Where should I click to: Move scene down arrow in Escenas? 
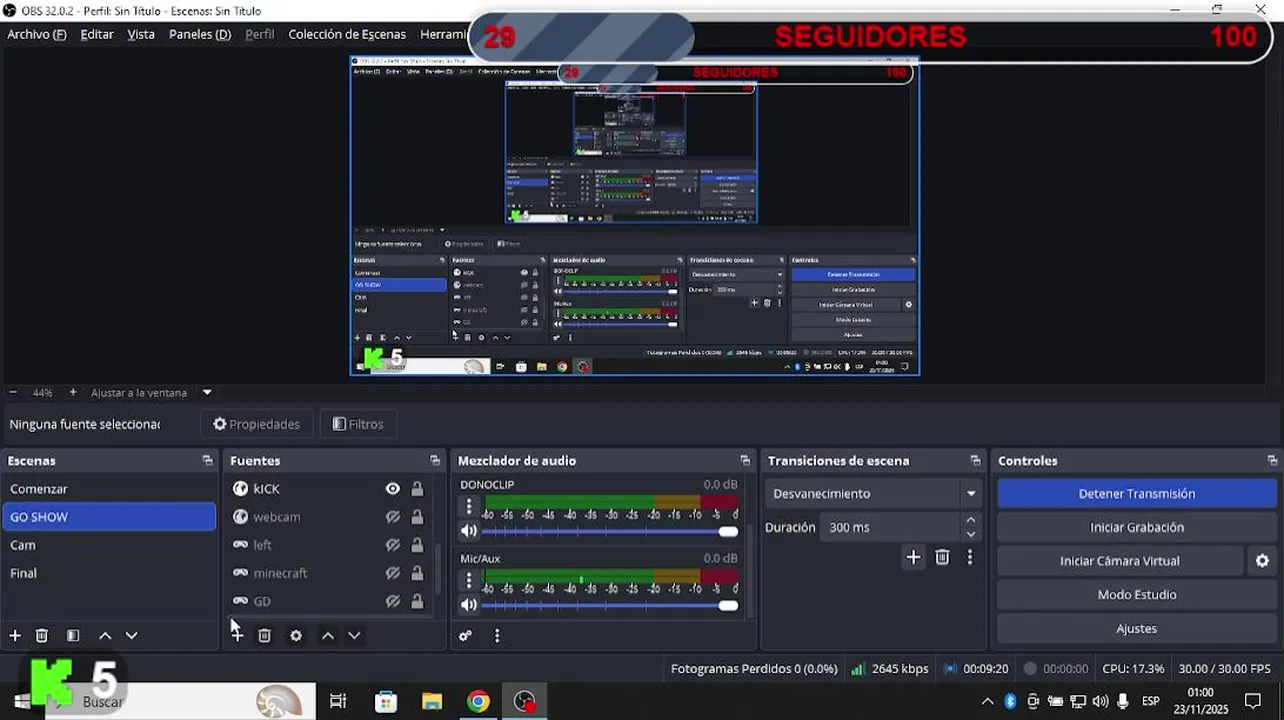(131, 636)
